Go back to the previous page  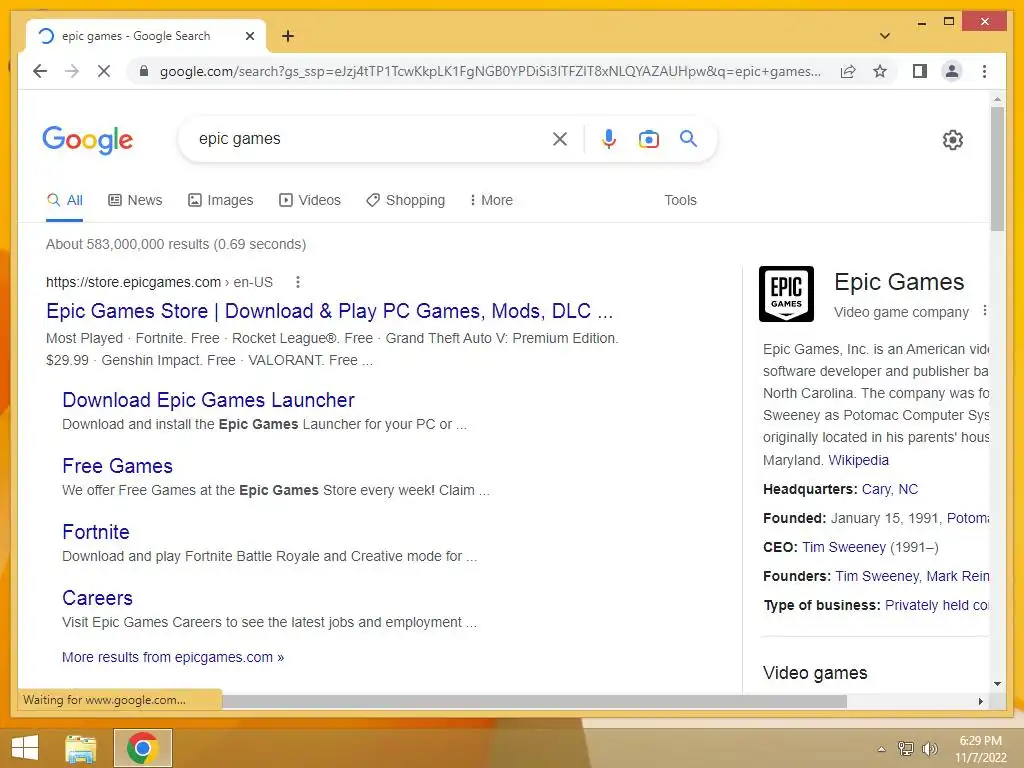pos(40,71)
